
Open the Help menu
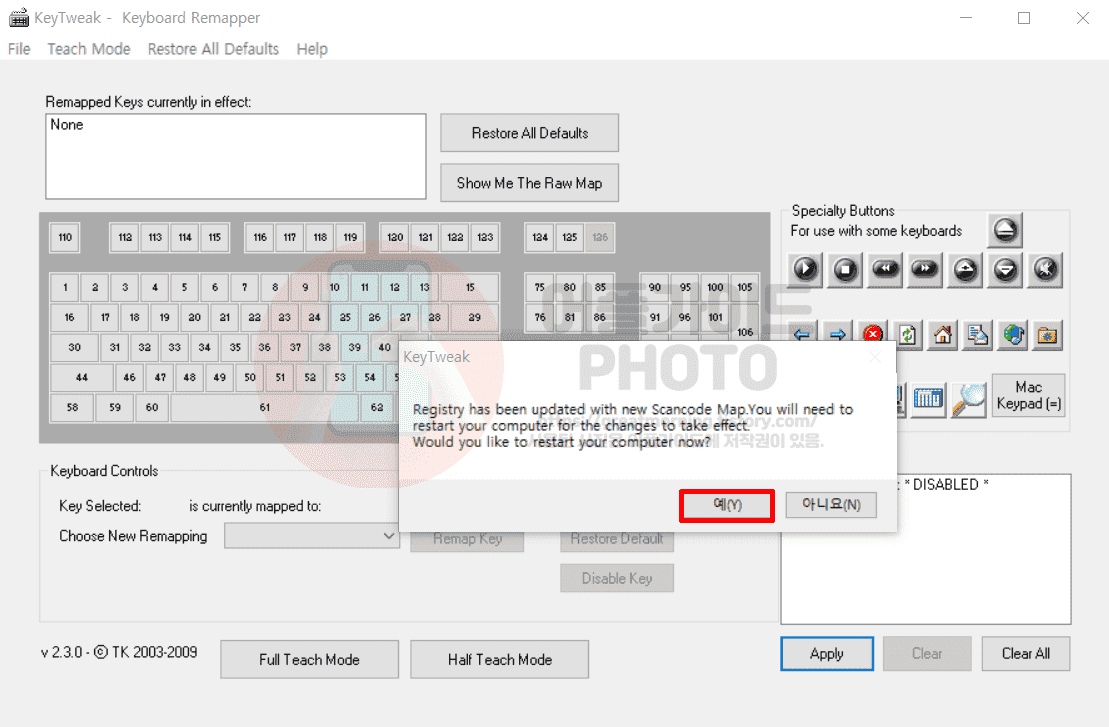[312, 49]
